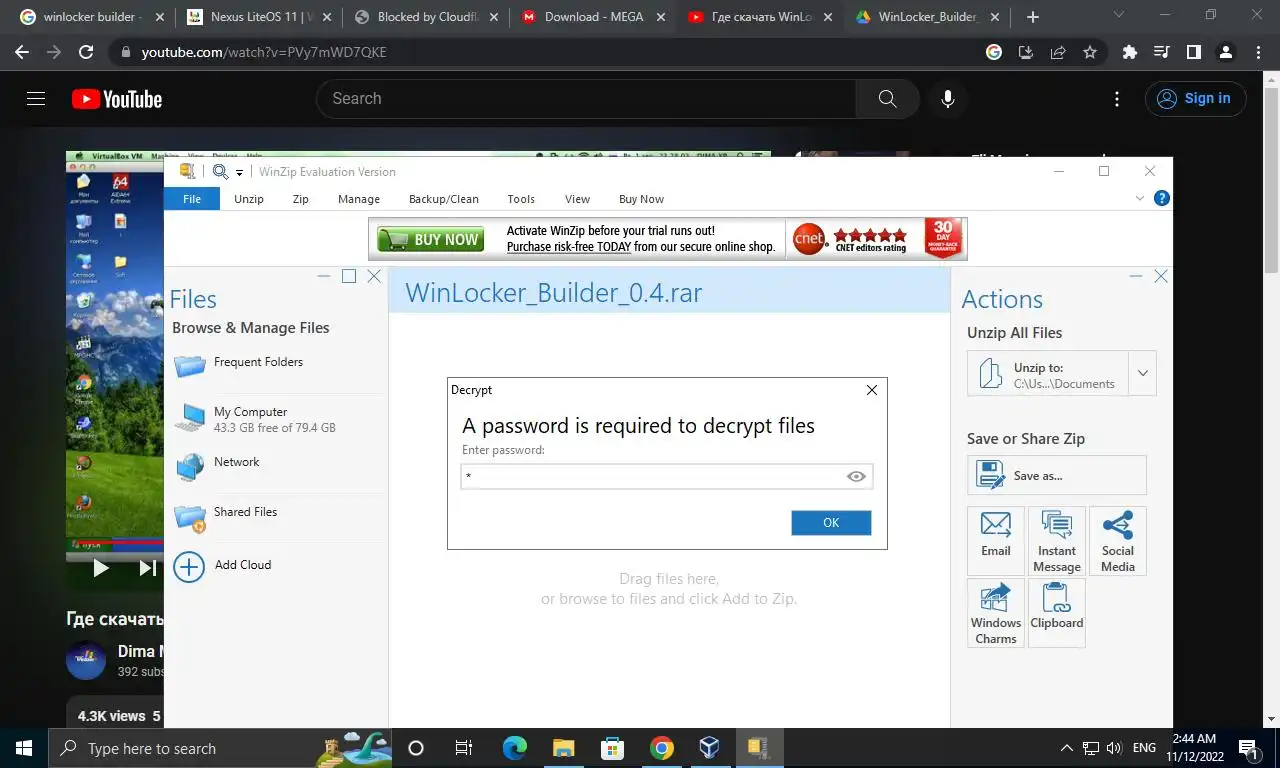
Task: Open Chrome three-dot menu
Action: (1257, 52)
